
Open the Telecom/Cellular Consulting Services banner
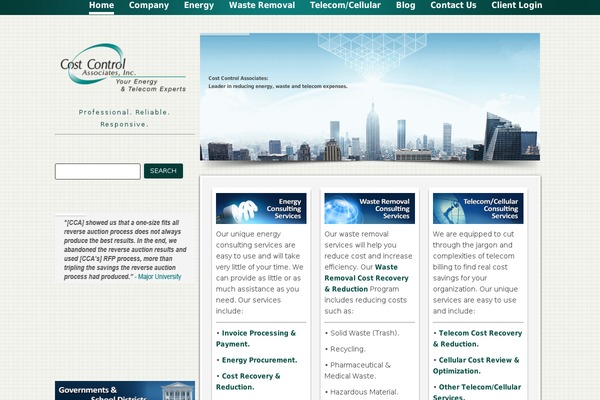pos(478,208)
